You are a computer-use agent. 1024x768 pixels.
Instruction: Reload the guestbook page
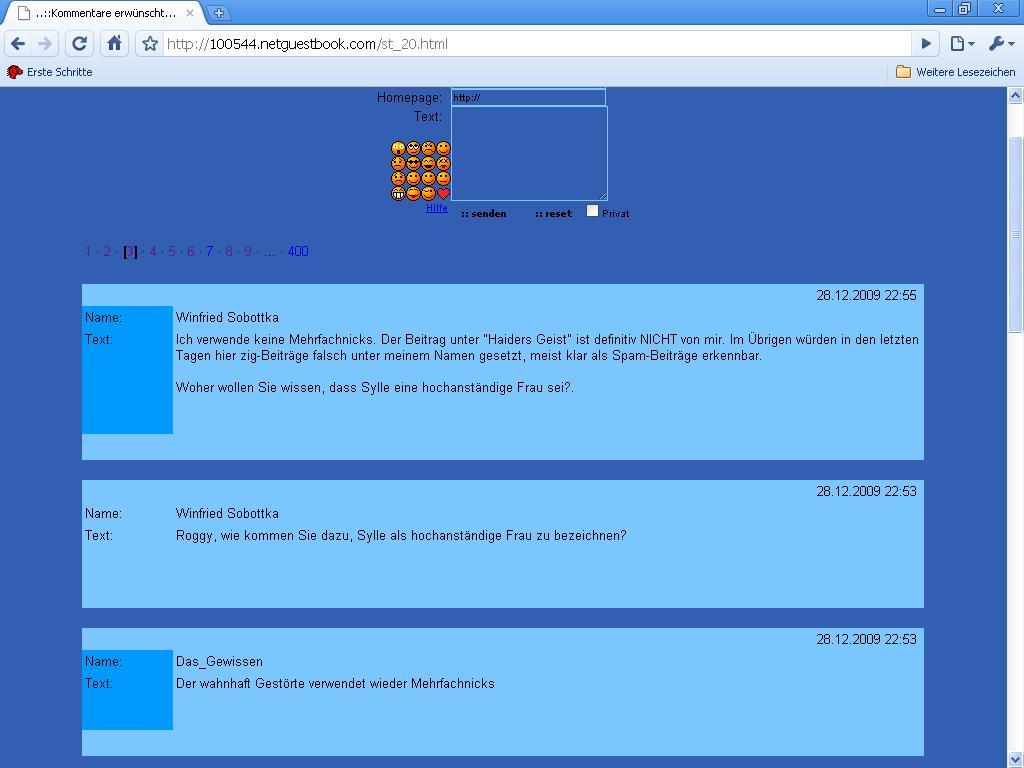click(79, 44)
